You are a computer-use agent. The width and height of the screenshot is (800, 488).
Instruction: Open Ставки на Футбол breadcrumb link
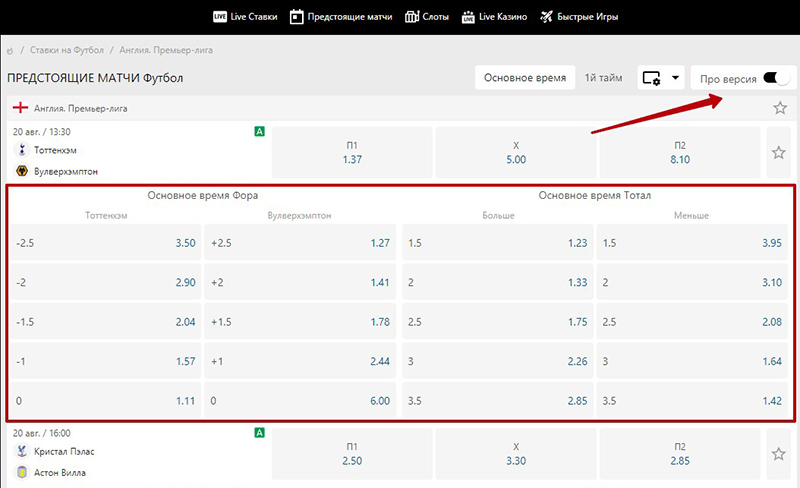(x=67, y=50)
